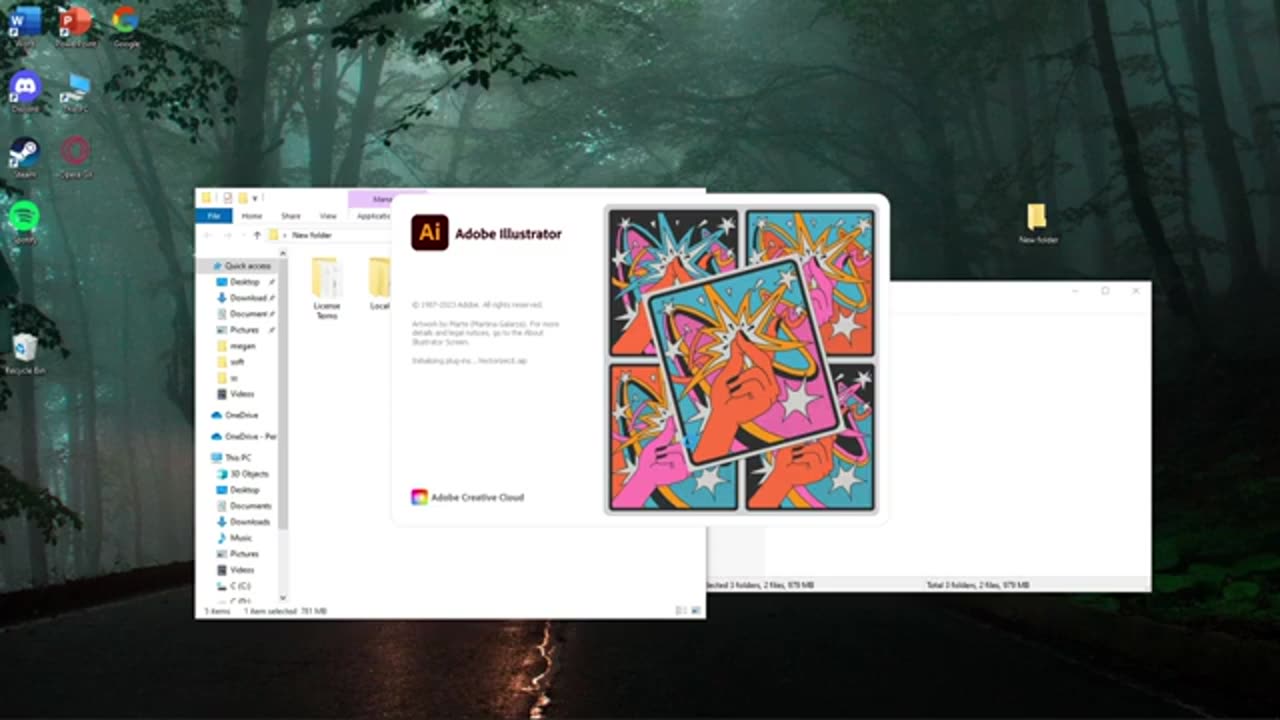Open Videos under Quick access
The width and height of the screenshot is (1280, 720).
(x=237, y=394)
